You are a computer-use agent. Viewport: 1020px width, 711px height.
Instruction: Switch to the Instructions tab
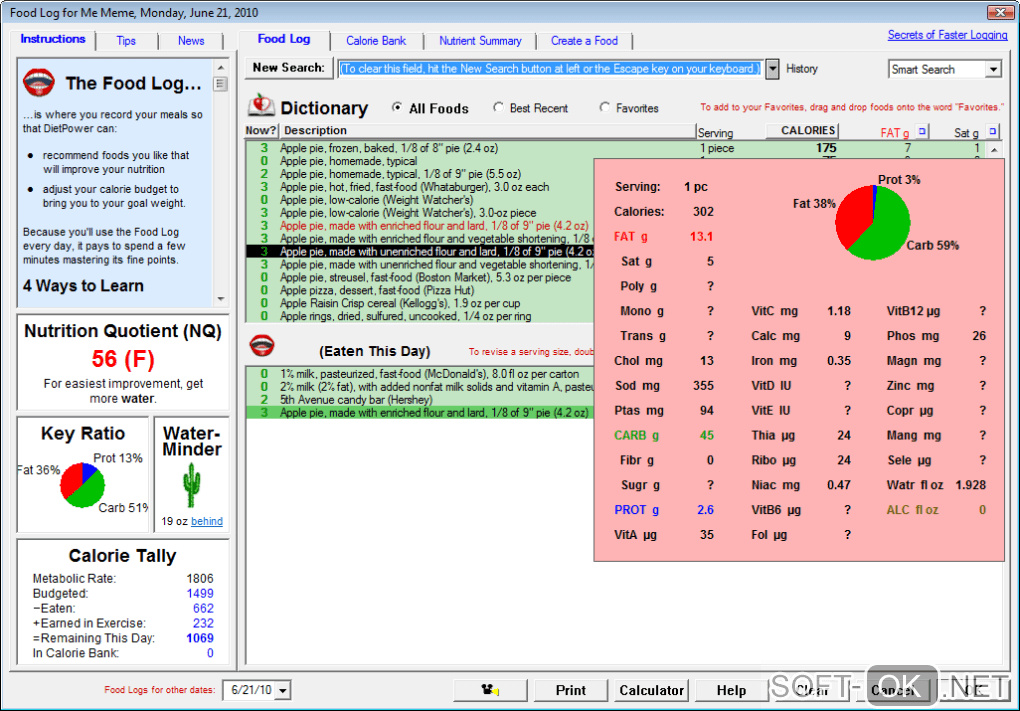[x=53, y=39]
